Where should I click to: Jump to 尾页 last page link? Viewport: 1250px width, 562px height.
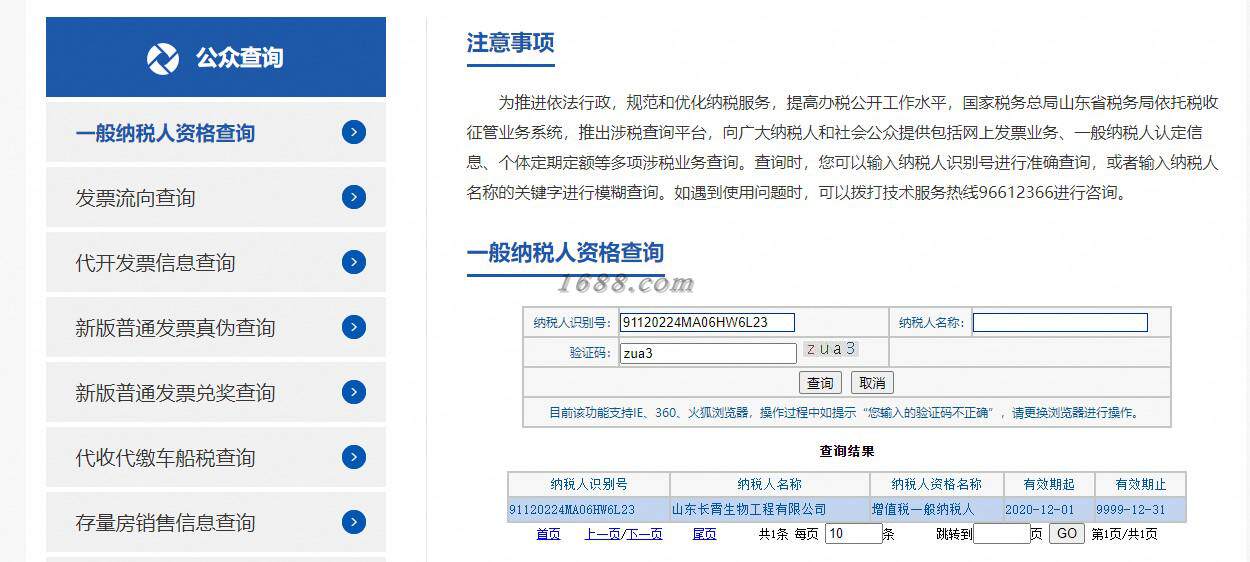click(x=704, y=534)
